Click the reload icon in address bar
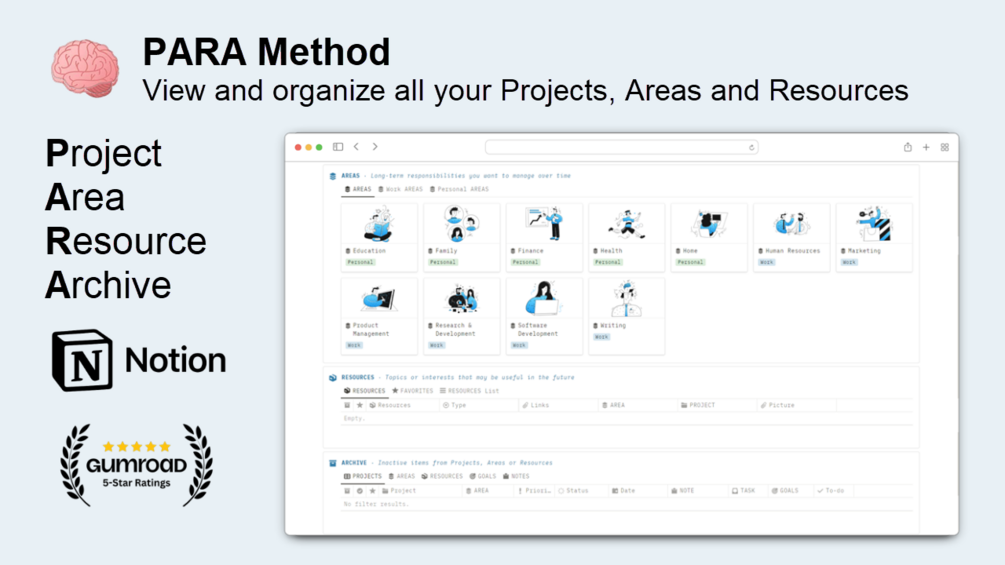The width and height of the screenshot is (1005, 565). coord(752,147)
